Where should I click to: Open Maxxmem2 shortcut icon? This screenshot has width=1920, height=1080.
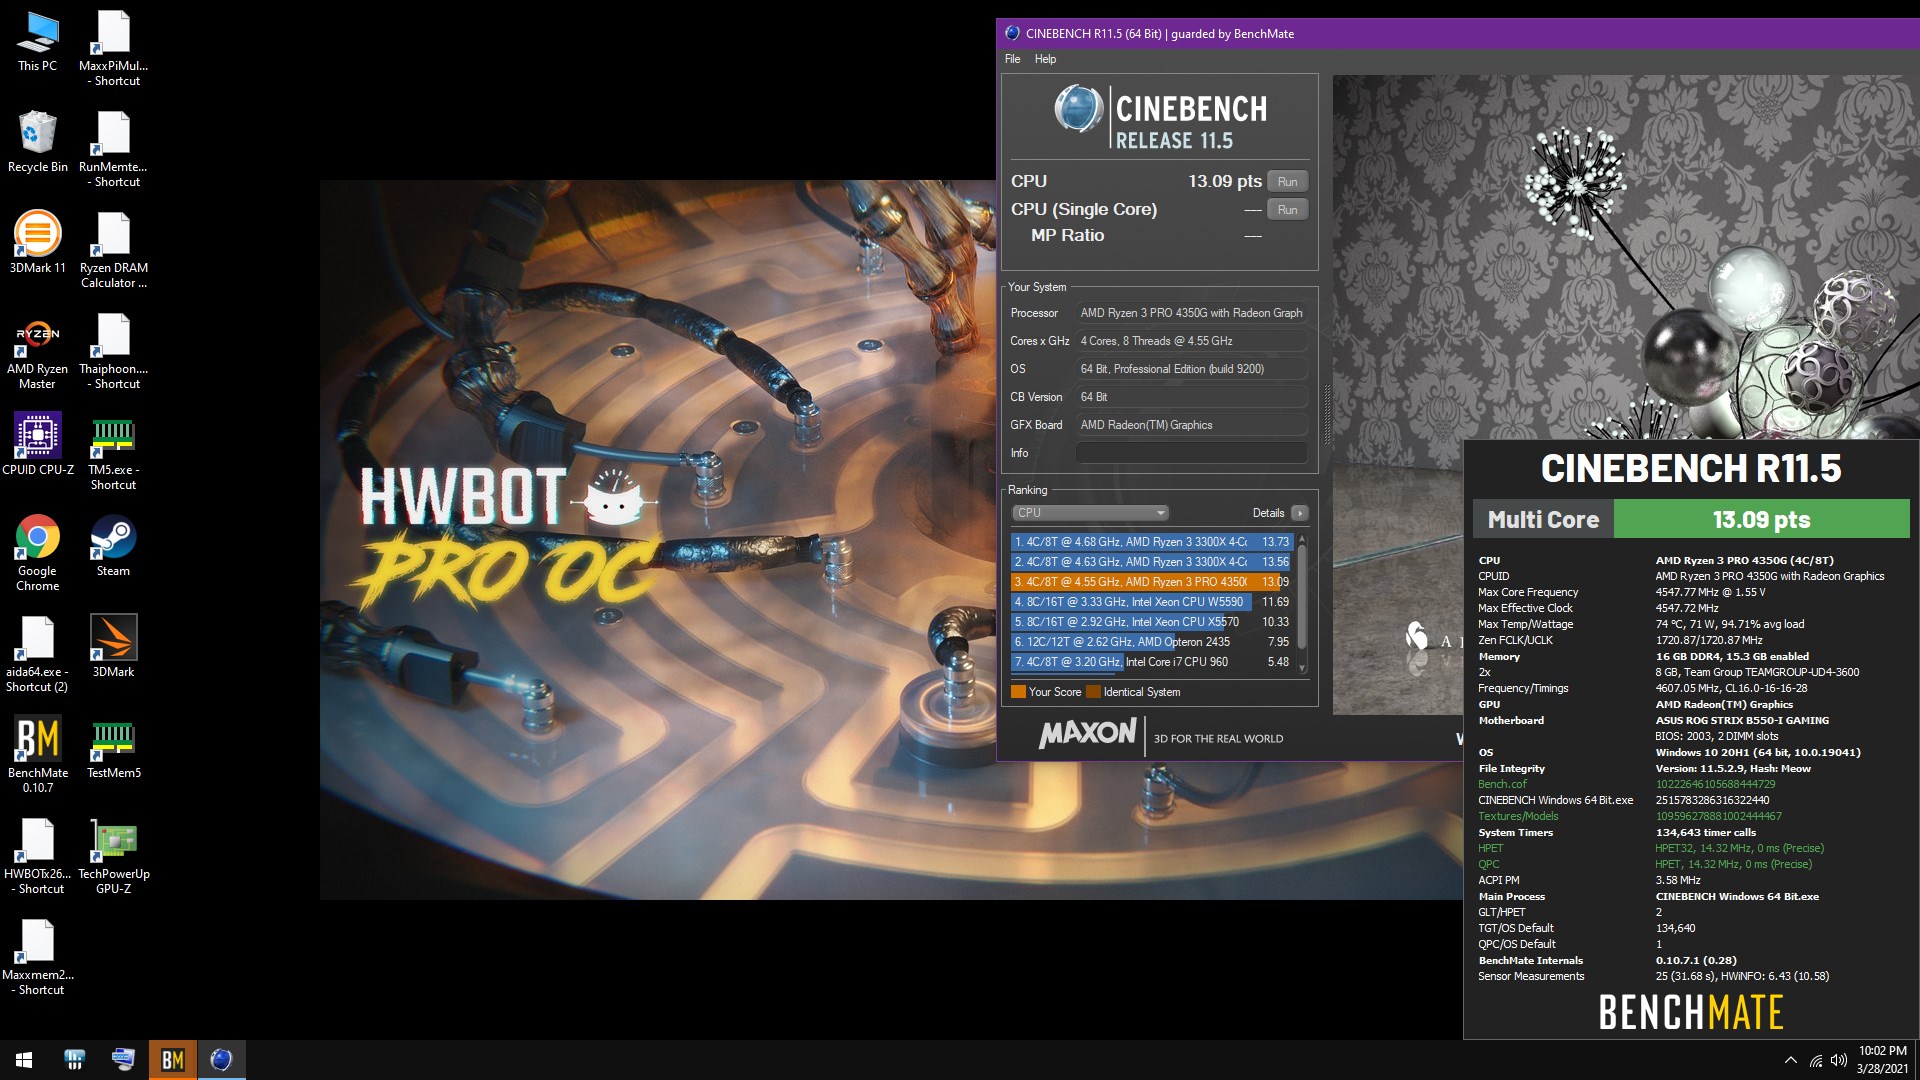(37, 957)
